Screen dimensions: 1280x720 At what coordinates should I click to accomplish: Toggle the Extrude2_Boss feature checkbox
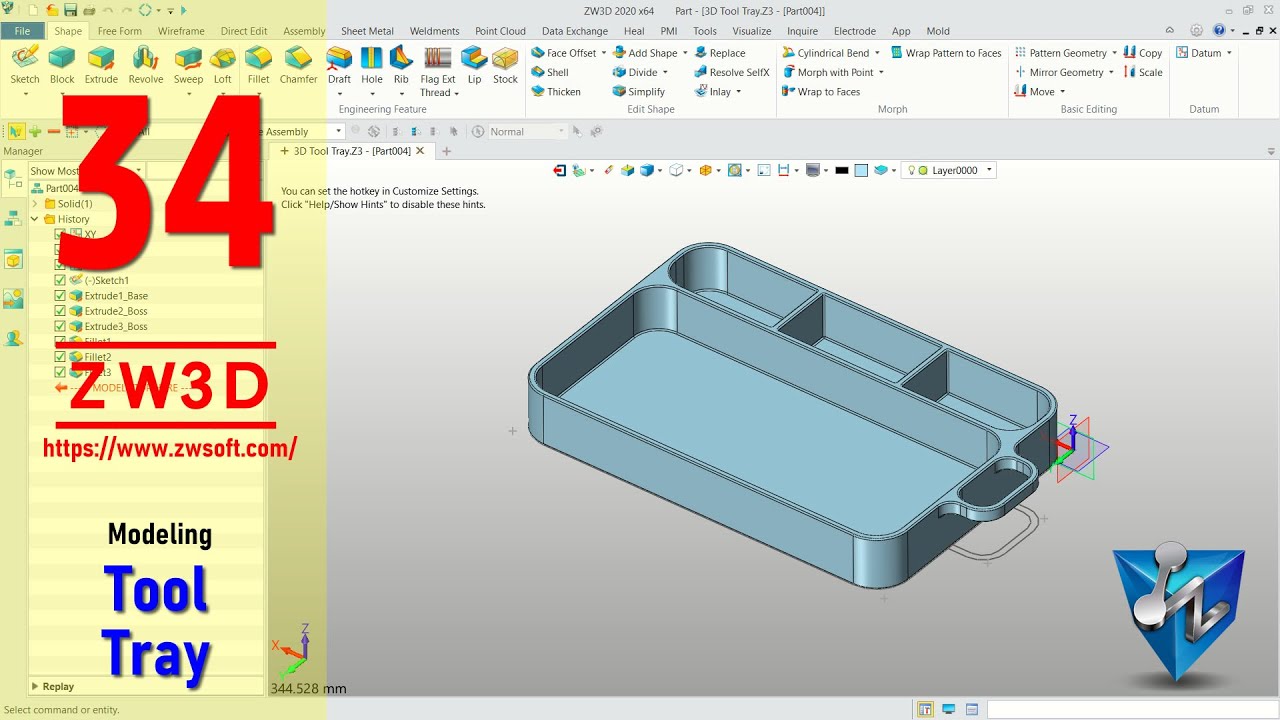(x=60, y=311)
